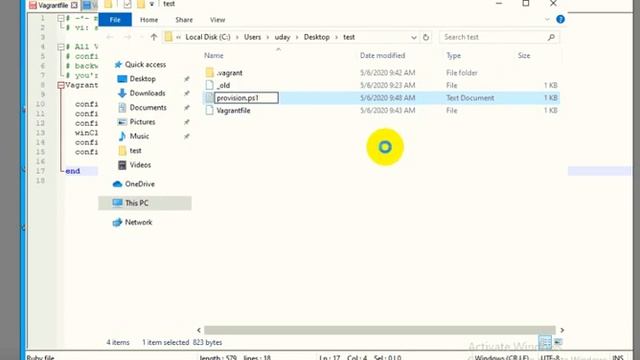Image resolution: width=640 pixels, height=360 pixels.
Task: Open the File tab in File Explorer
Action: [115, 20]
